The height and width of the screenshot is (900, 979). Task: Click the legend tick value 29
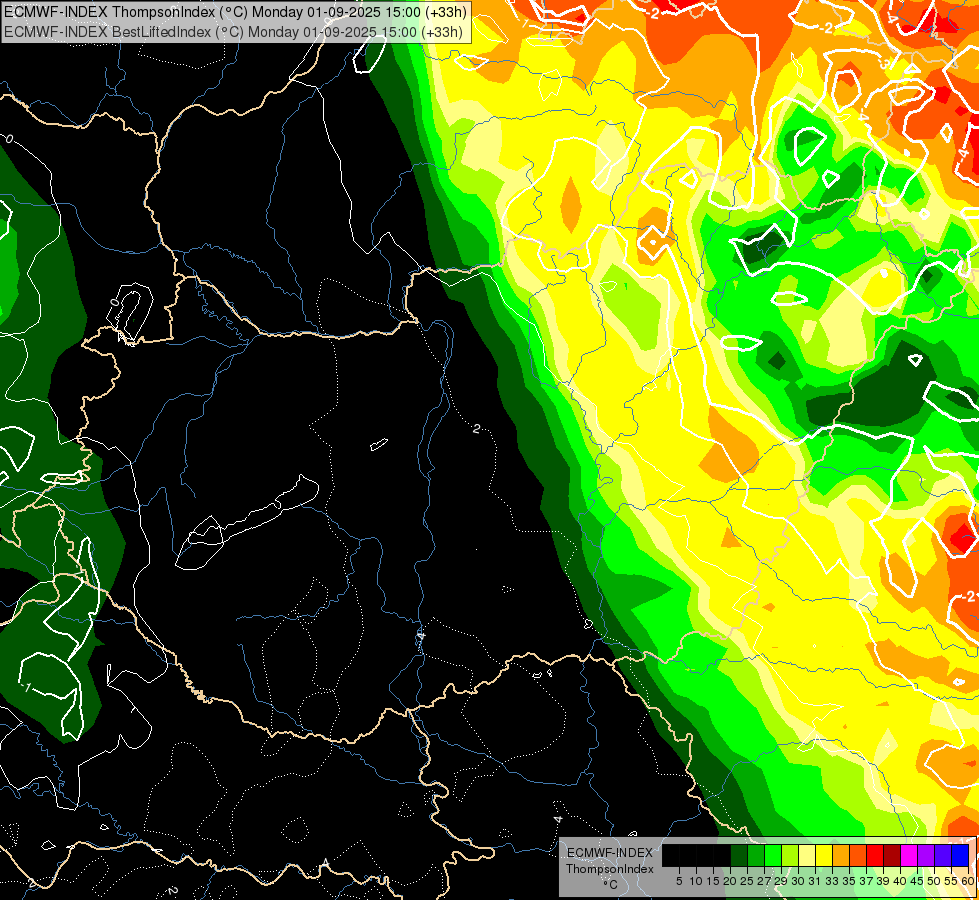tap(781, 881)
